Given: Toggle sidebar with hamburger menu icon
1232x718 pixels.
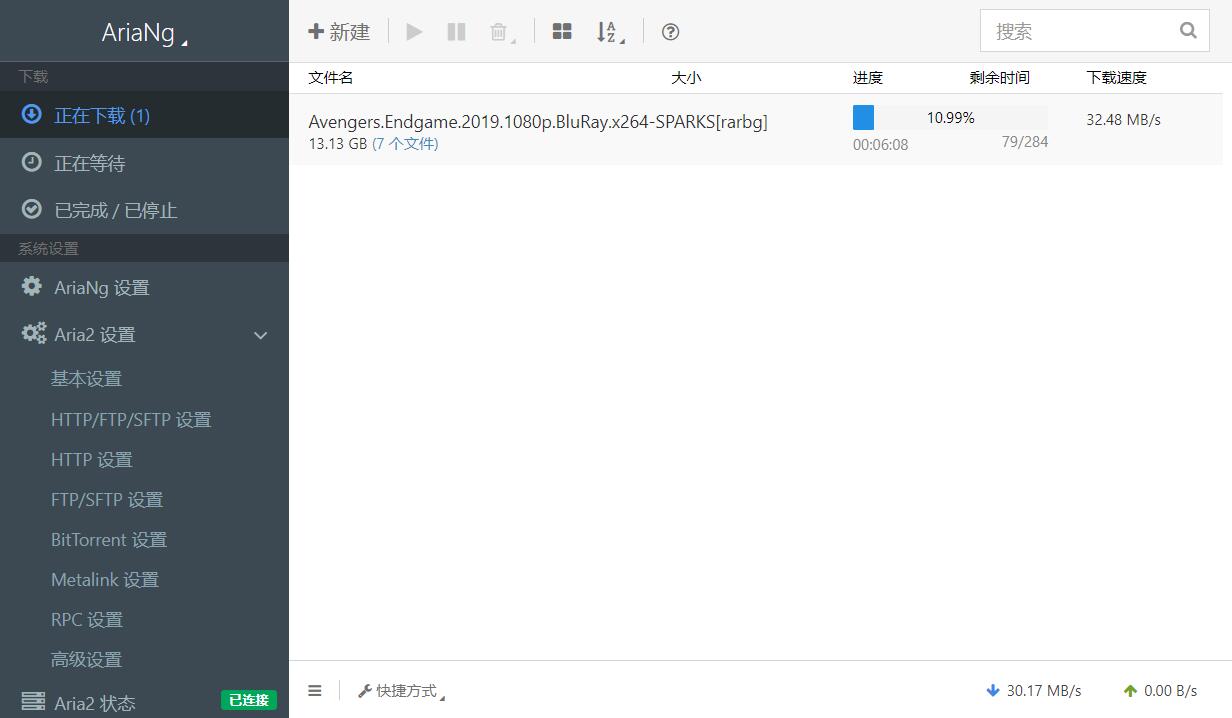Looking at the screenshot, I should [315, 690].
